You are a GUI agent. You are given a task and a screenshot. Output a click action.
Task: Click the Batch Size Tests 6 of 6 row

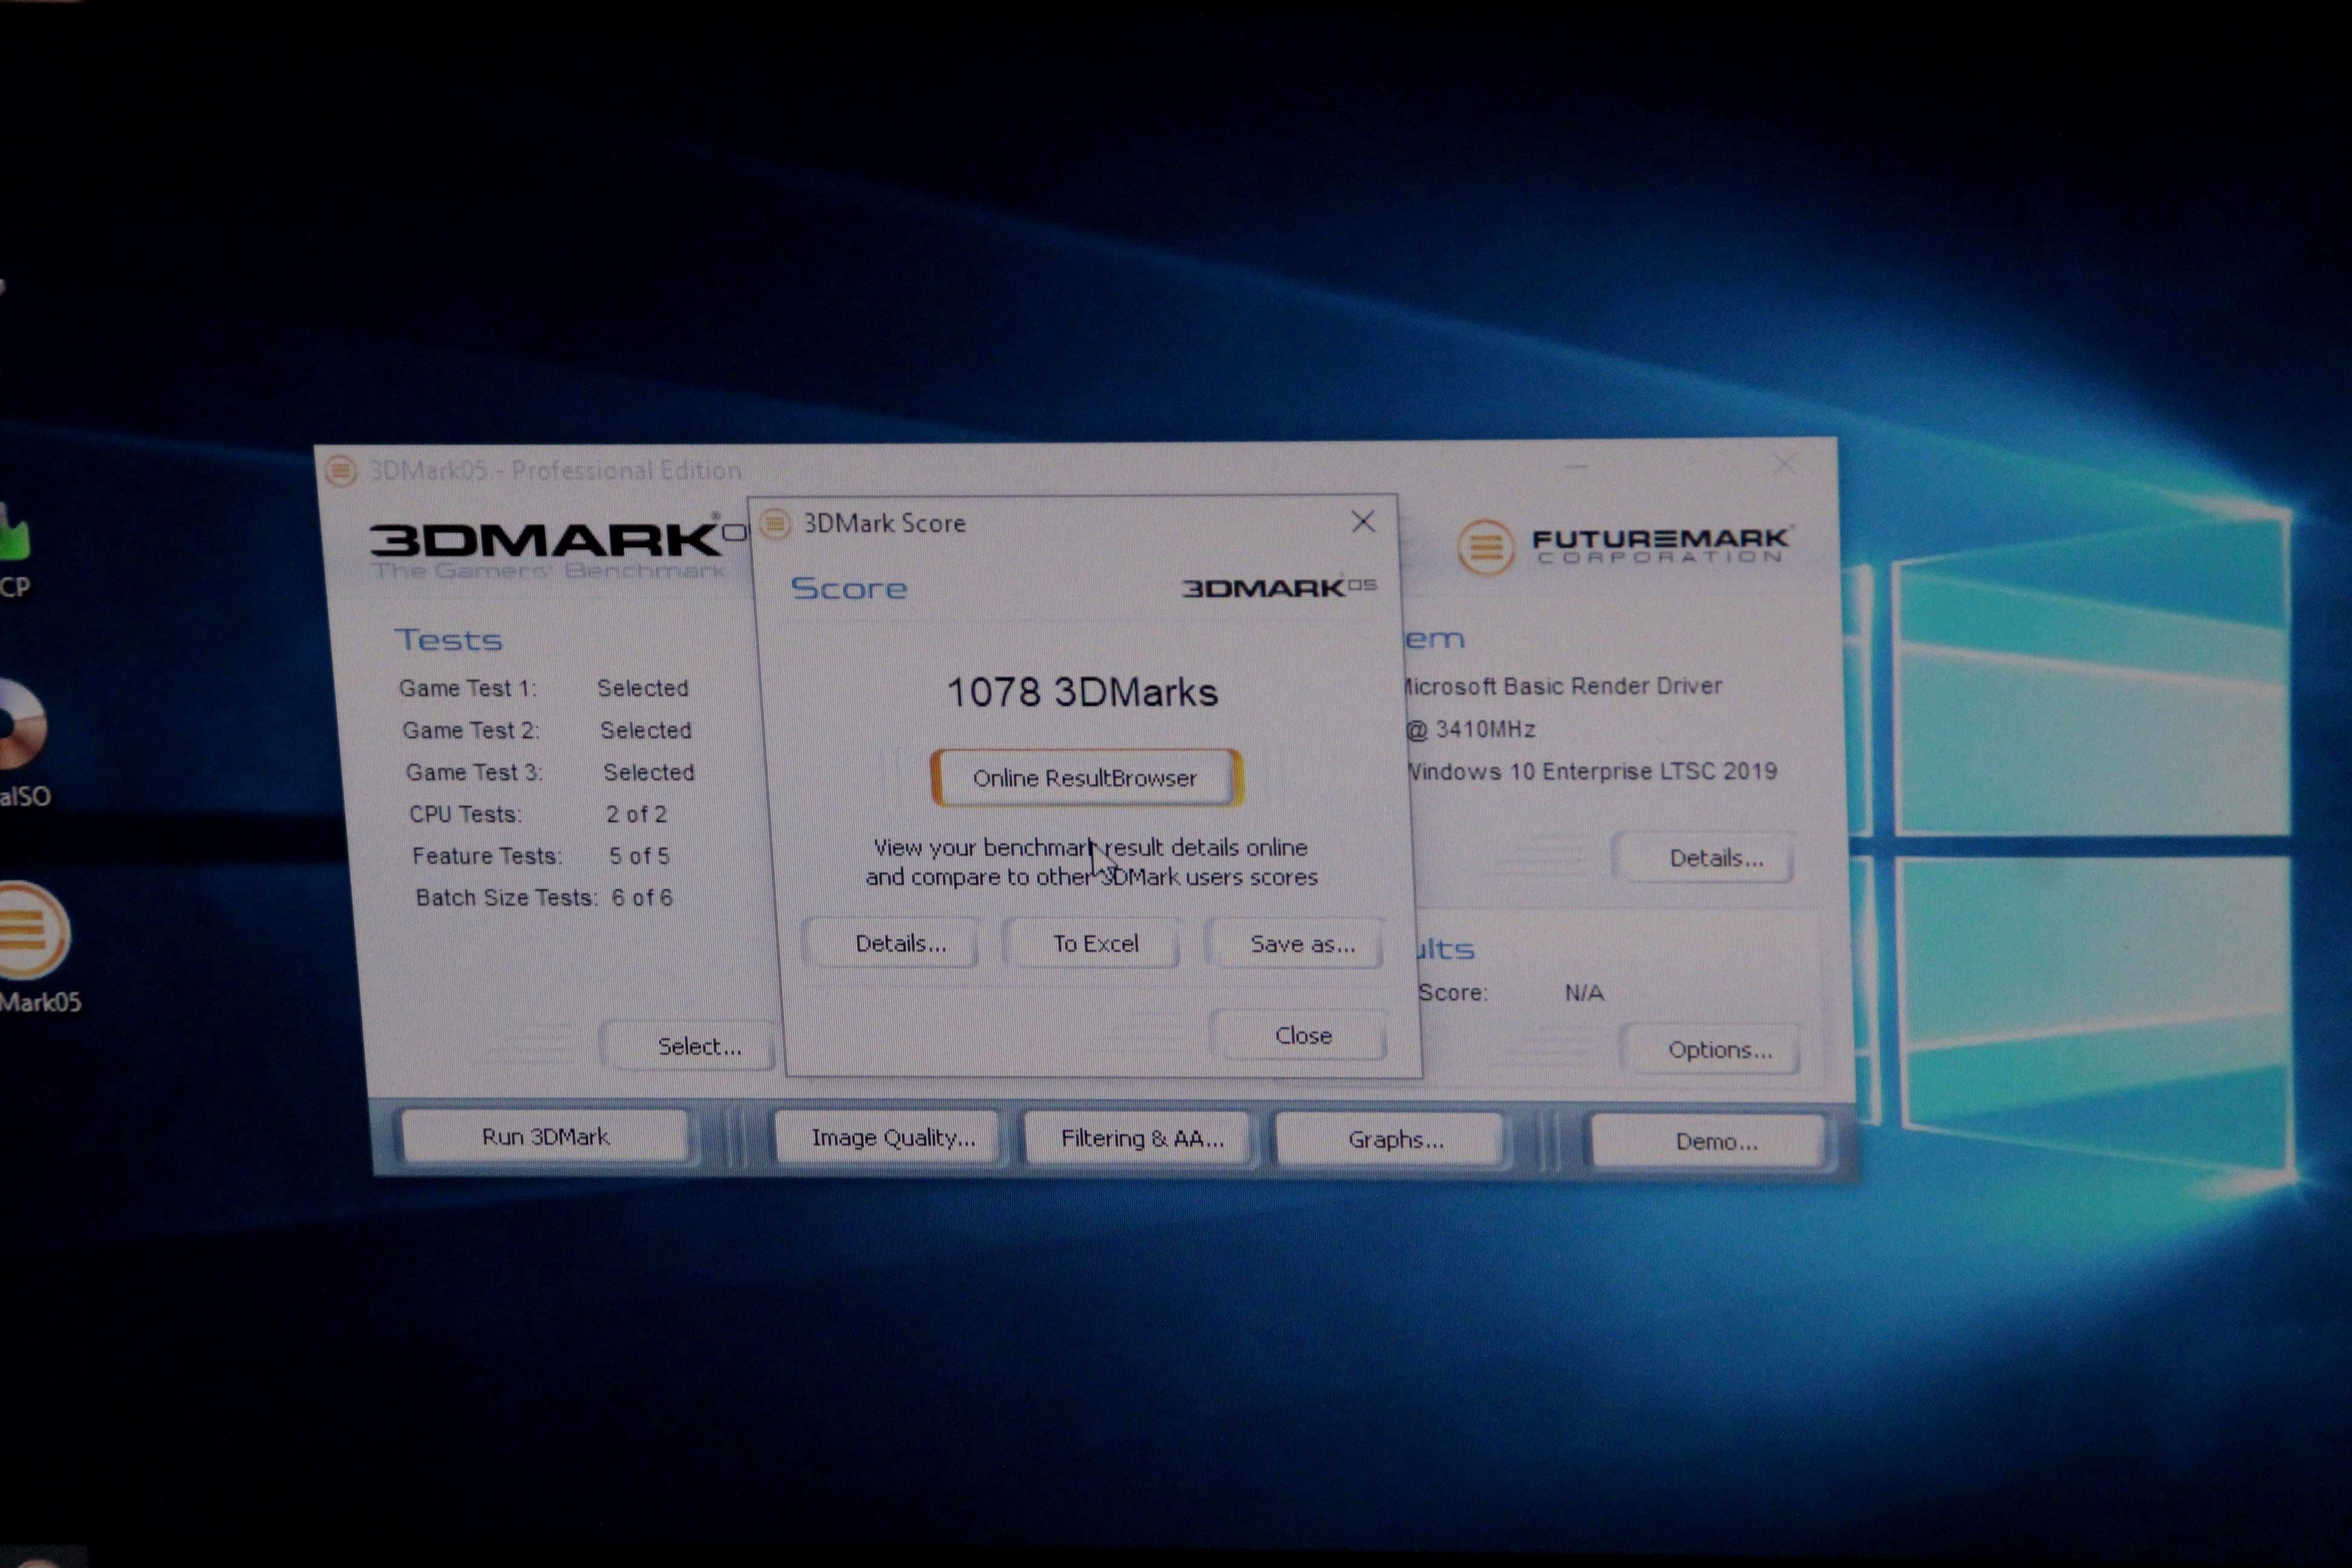coord(545,897)
